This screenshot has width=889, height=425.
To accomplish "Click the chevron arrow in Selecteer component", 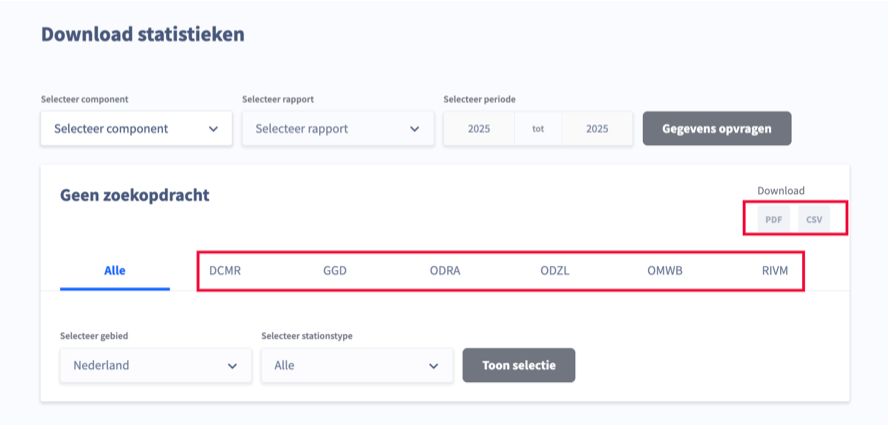I will pos(213,129).
